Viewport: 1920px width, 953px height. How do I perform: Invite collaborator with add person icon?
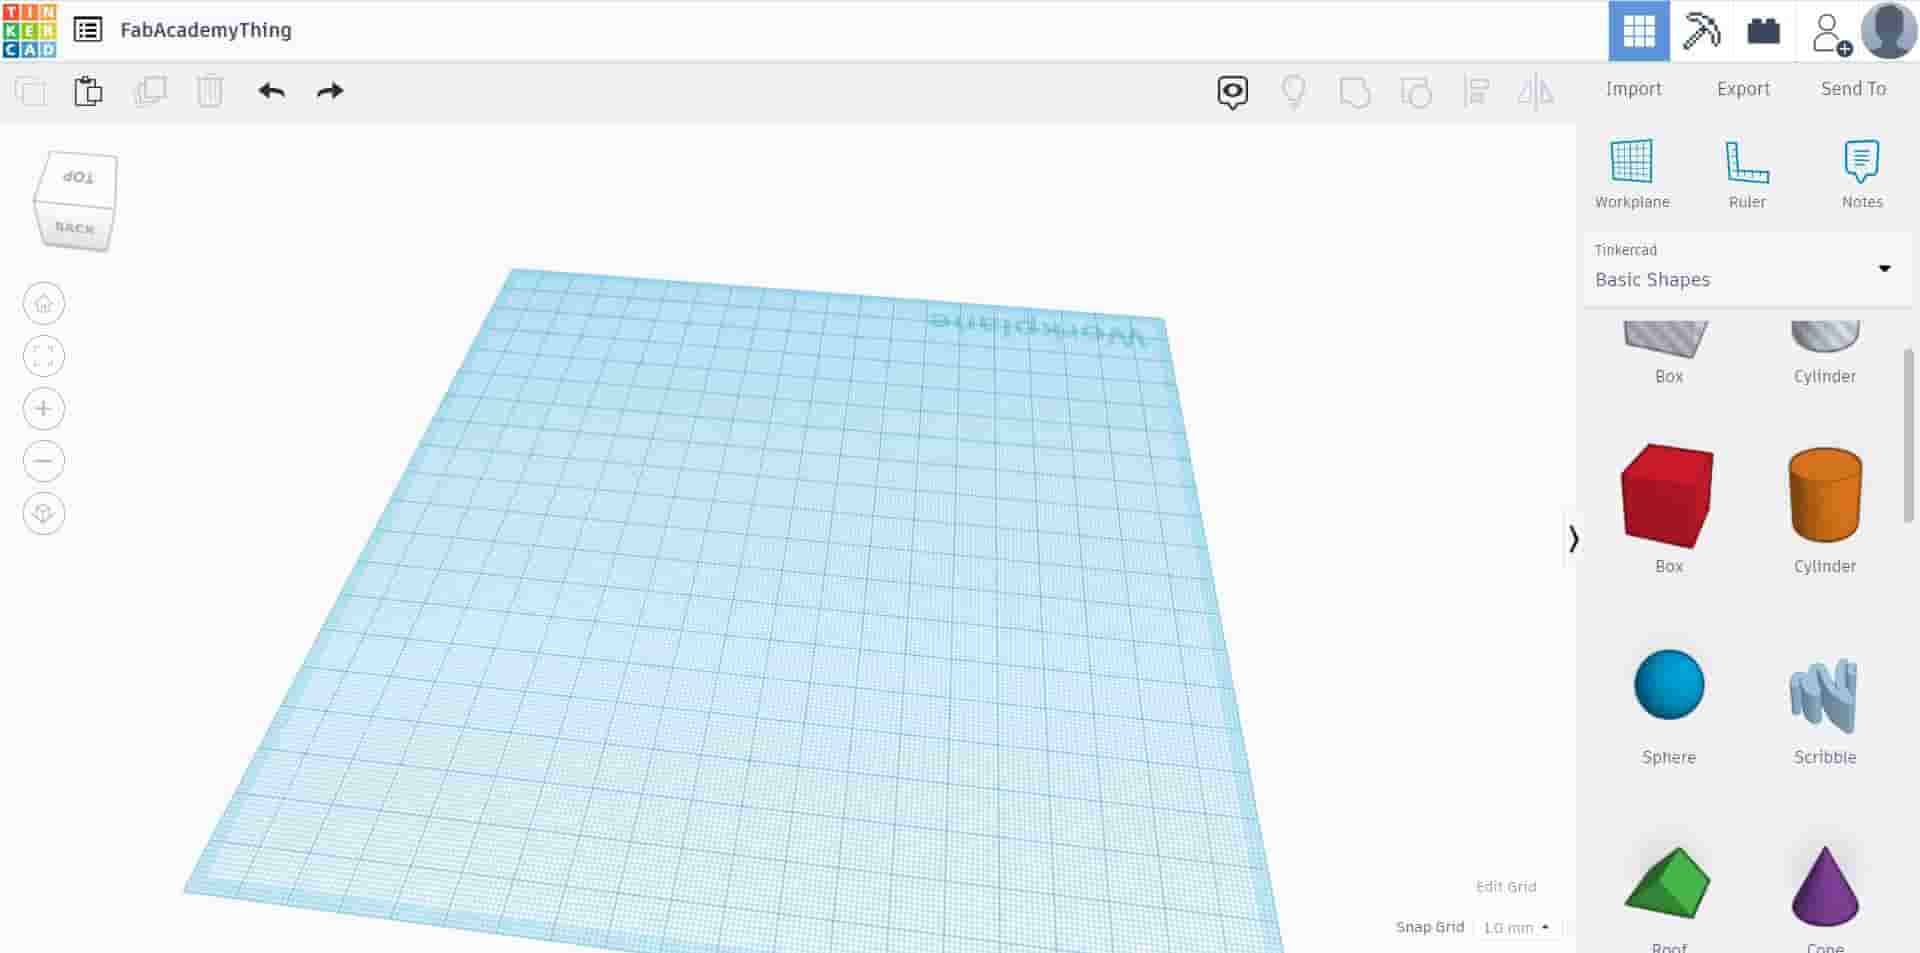[x=1831, y=33]
